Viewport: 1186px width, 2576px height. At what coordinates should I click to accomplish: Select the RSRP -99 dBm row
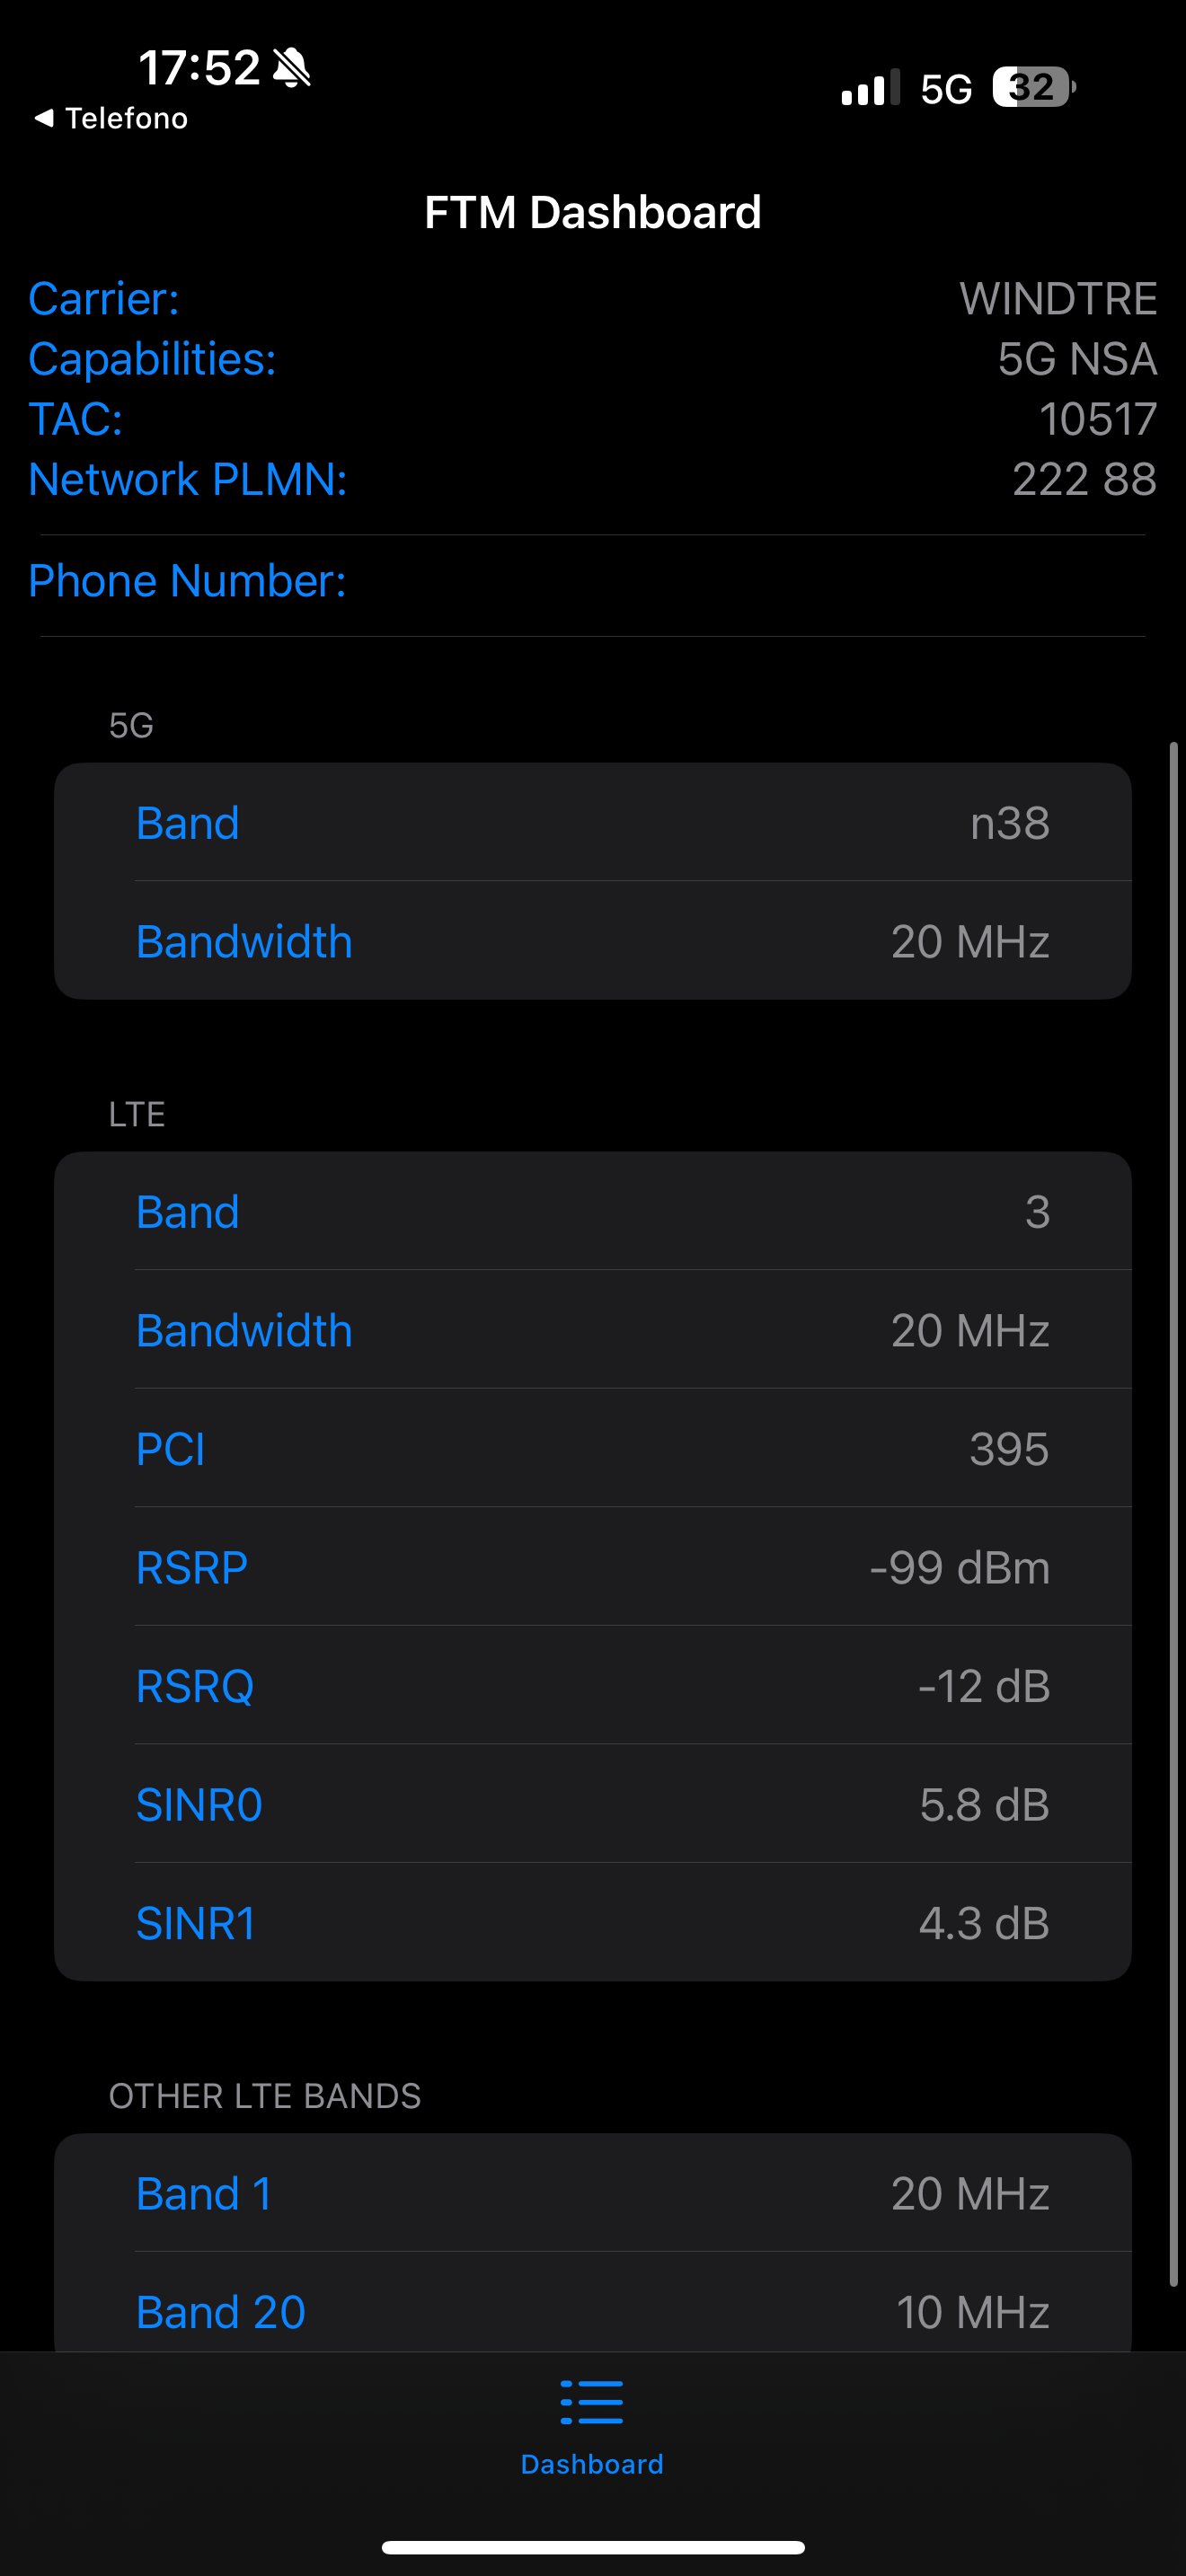[592, 1567]
